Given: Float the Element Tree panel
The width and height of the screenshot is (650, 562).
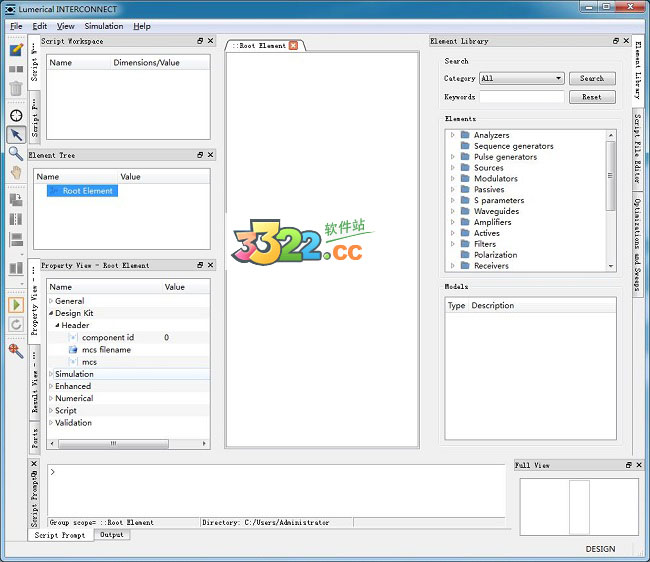Looking at the screenshot, I should point(200,155).
